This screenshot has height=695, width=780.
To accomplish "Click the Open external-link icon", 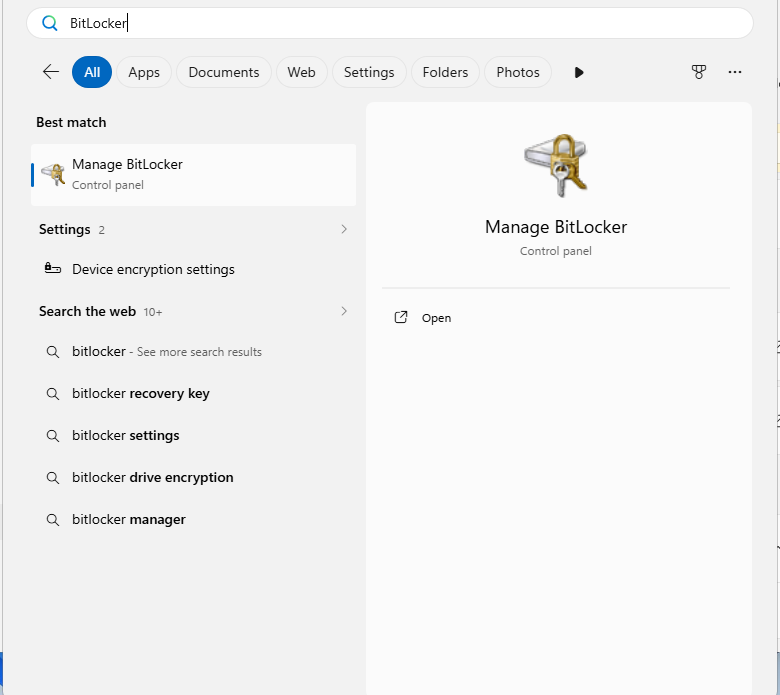I will pyautogui.click(x=401, y=317).
